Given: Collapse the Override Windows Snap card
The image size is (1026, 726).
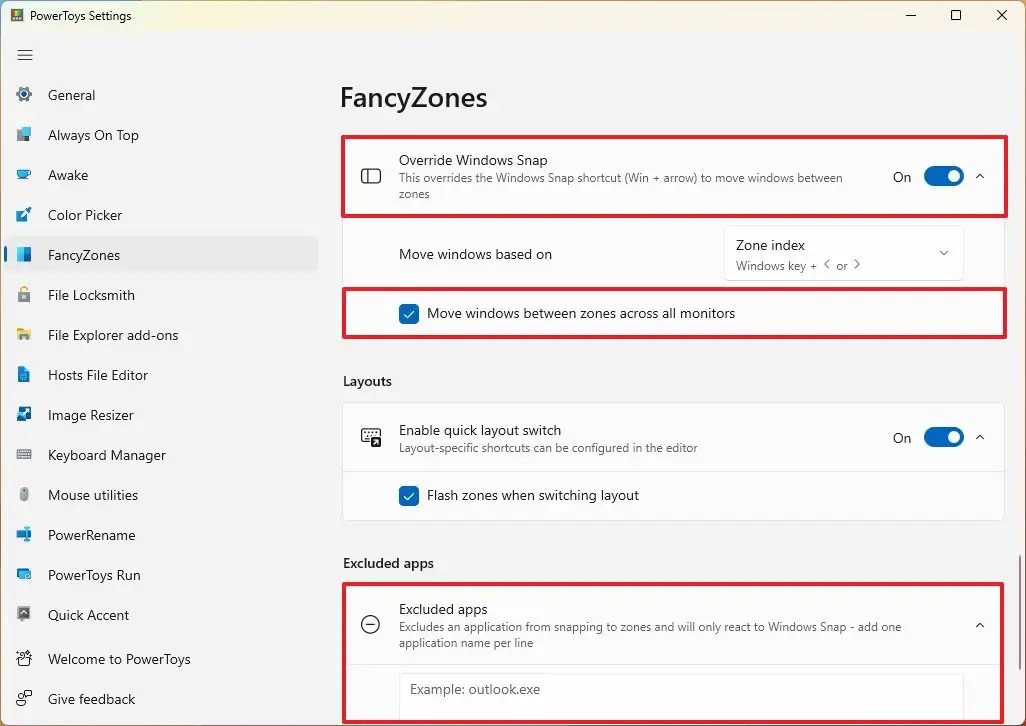Looking at the screenshot, I should [x=980, y=176].
